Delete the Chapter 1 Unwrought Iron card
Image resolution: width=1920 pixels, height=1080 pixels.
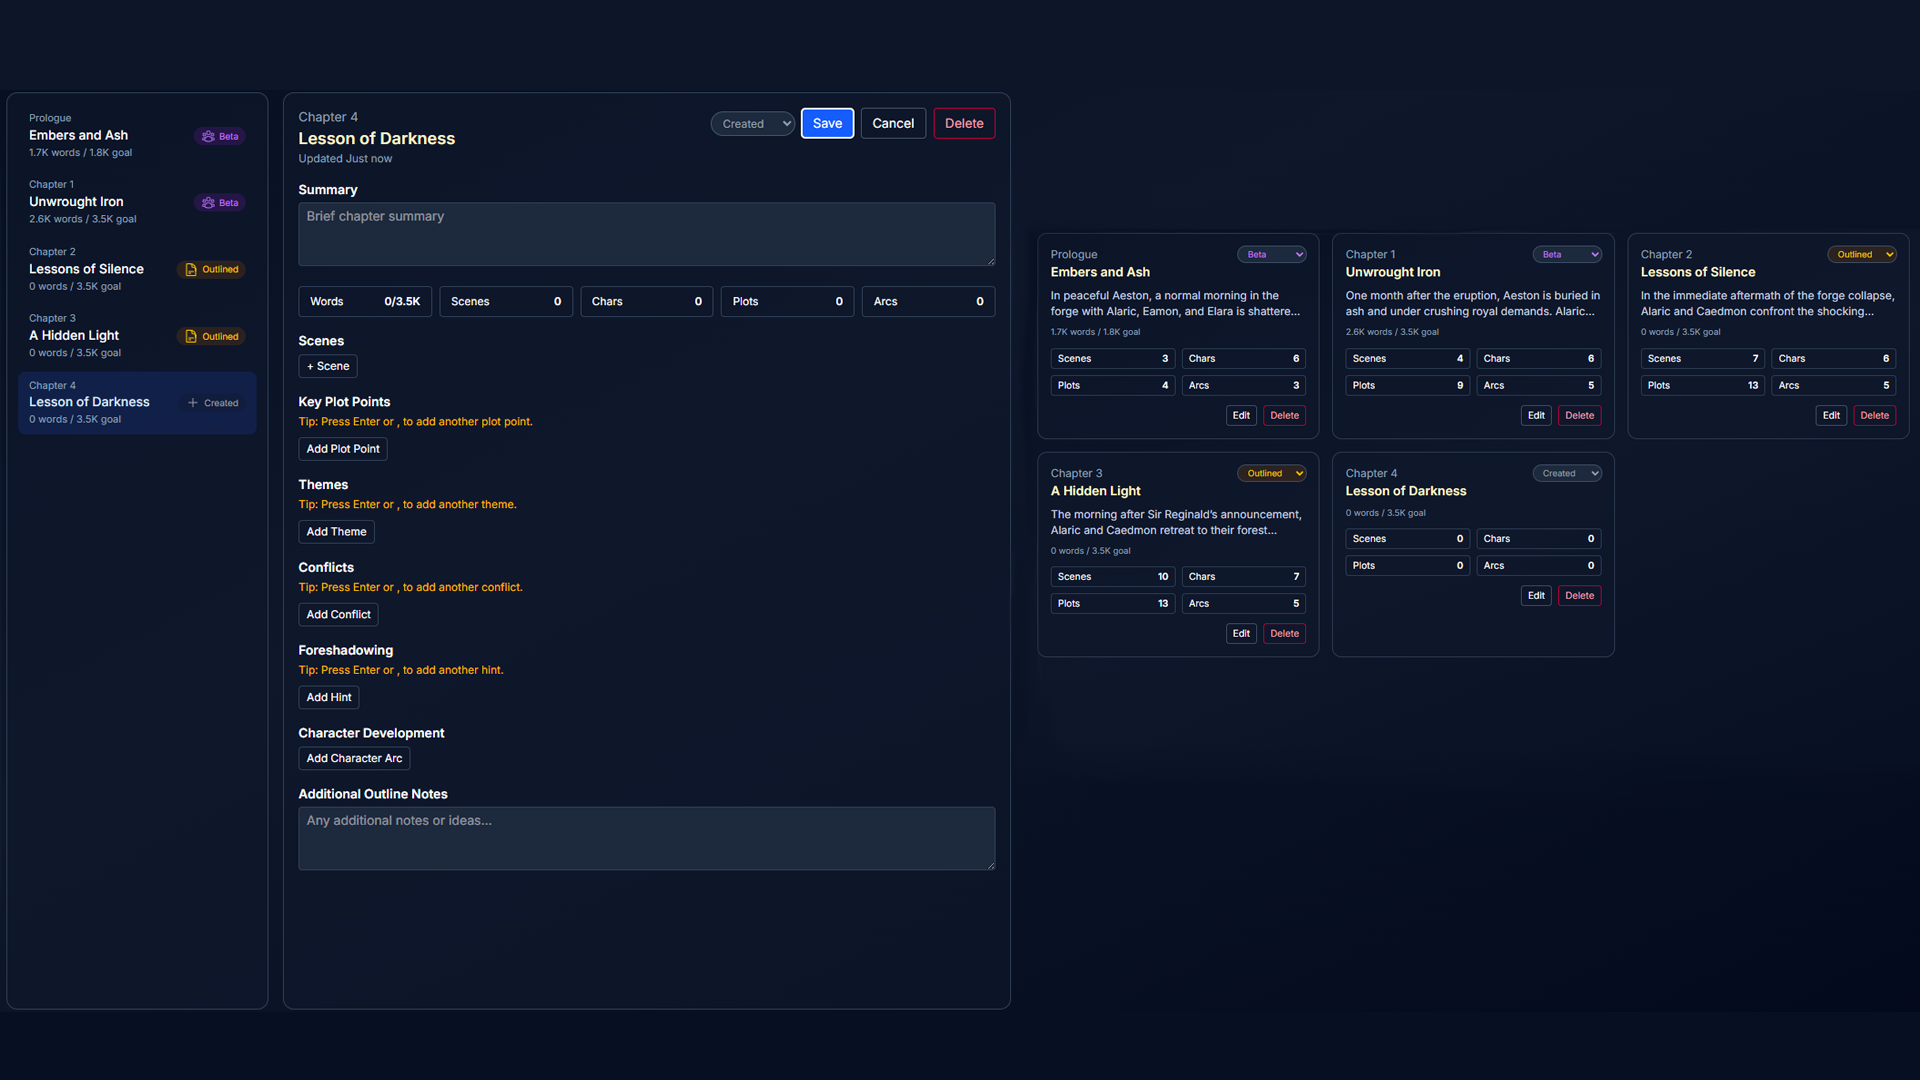coord(1579,416)
